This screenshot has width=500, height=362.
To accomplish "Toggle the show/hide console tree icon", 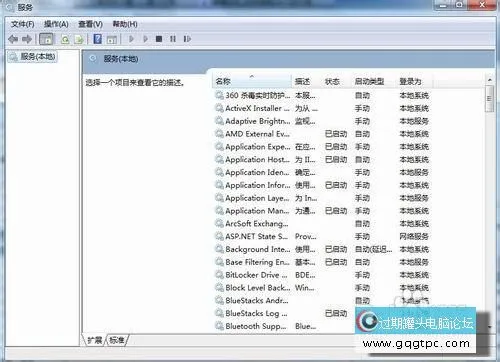I will click(x=46, y=39).
